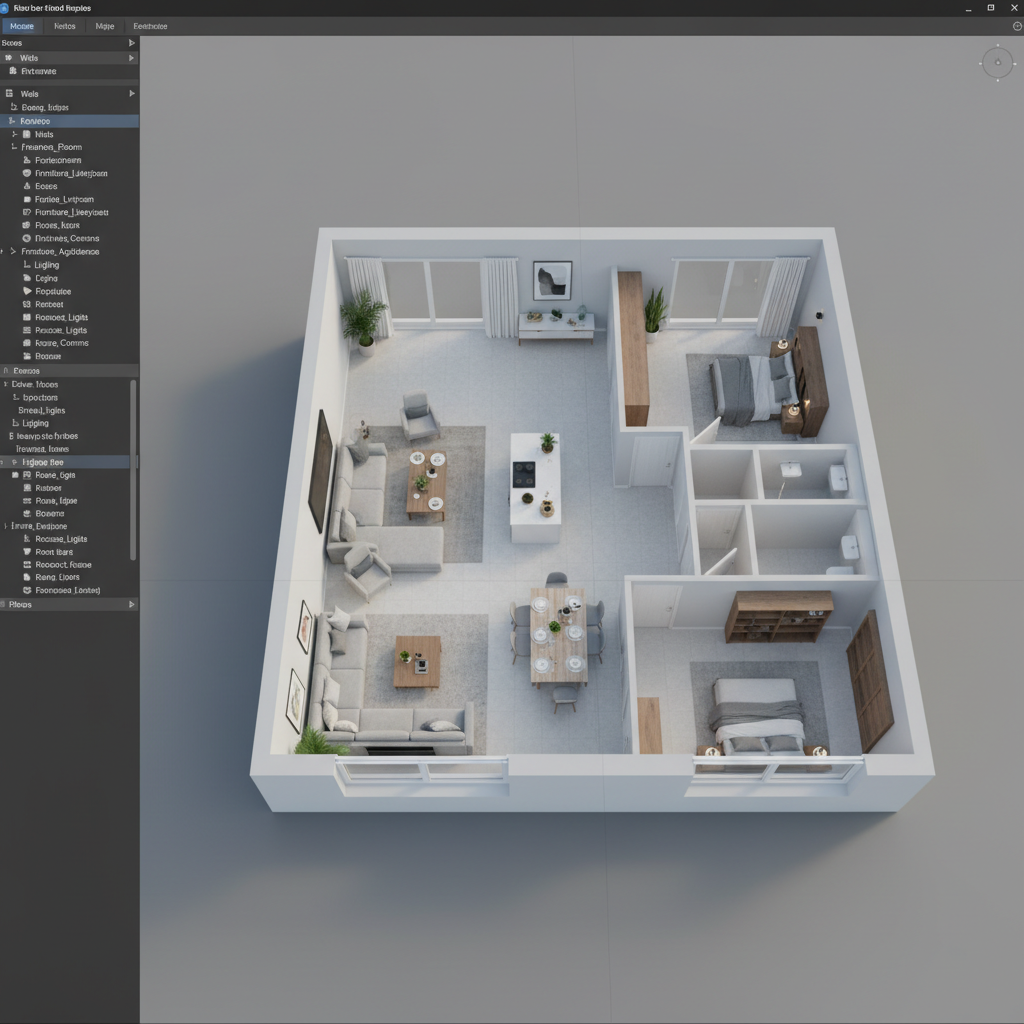Expand the Frmdooe_Agiddence tree node
This screenshot has width=1024, height=1024.
pyautogui.click(x=12, y=251)
